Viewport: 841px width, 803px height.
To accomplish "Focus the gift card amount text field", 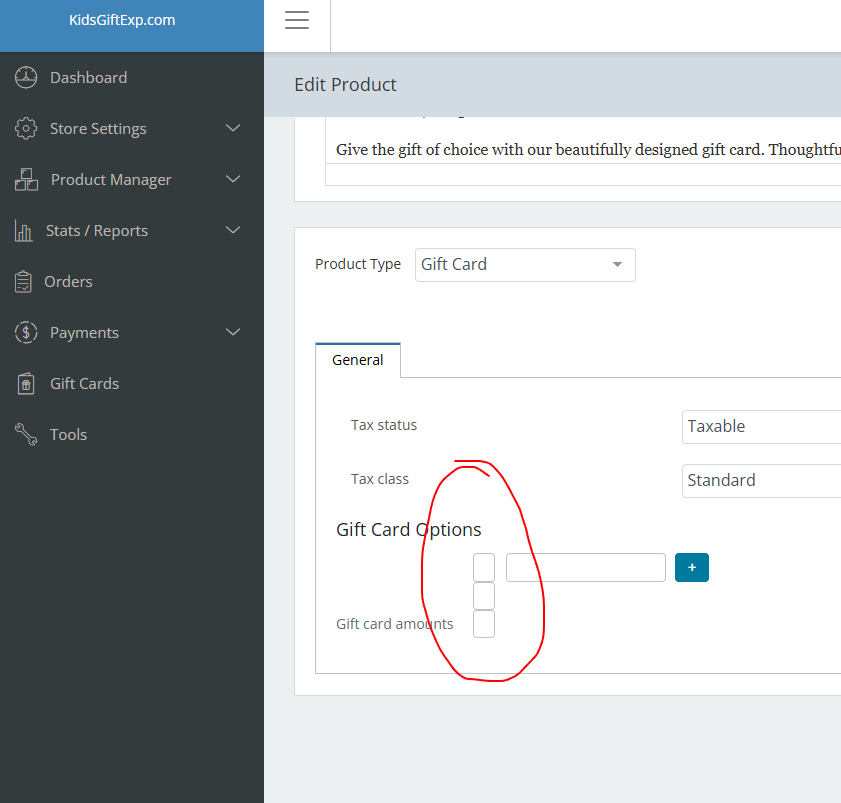I will [x=585, y=568].
